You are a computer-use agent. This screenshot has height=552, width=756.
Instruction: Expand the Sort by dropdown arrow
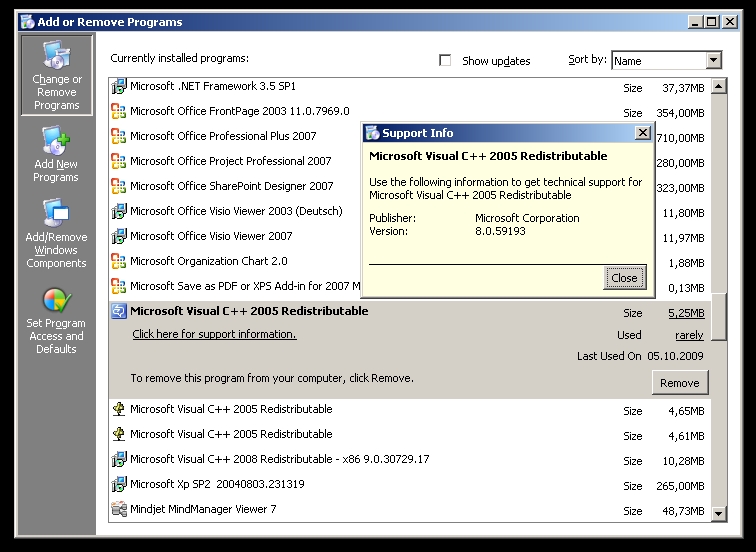(x=713, y=61)
